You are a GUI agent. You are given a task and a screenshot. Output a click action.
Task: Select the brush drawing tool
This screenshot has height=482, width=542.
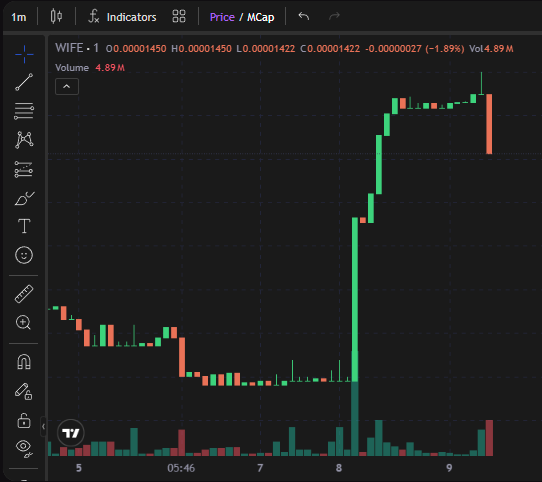[24, 198]
